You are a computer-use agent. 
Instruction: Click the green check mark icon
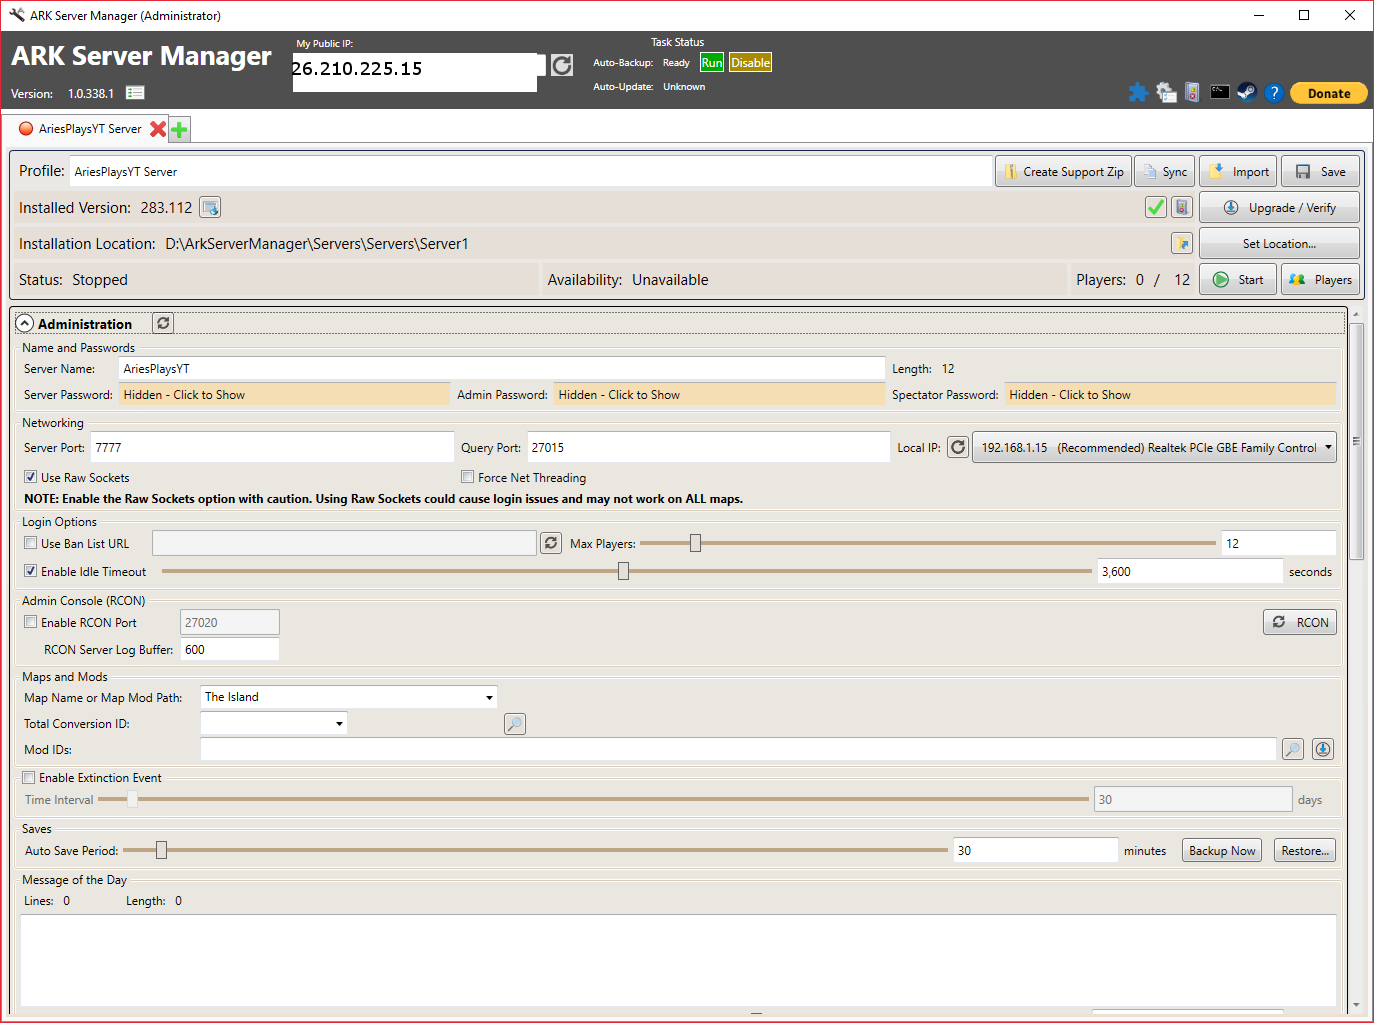[1156, 207]
